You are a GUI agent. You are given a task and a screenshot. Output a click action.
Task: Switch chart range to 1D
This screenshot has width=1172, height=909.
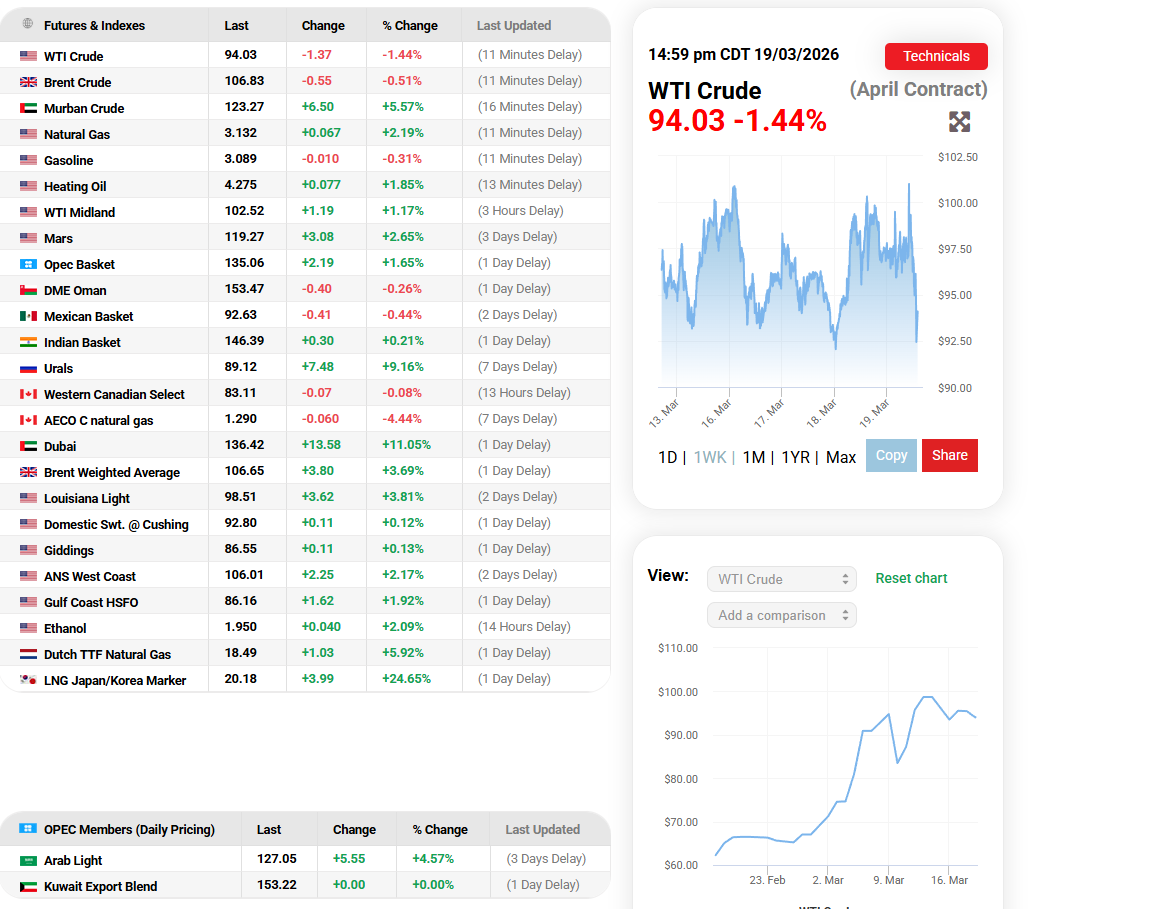tap(667, 457)
